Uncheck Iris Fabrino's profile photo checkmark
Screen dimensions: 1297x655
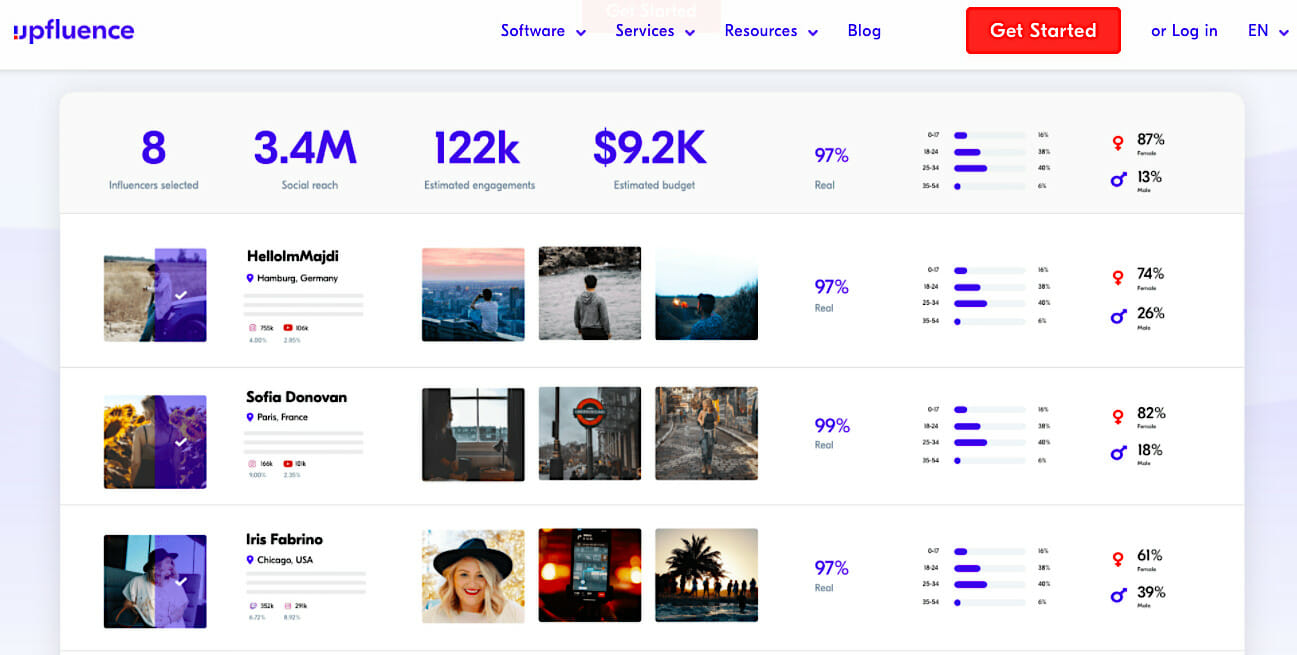[x=181, y=581]
